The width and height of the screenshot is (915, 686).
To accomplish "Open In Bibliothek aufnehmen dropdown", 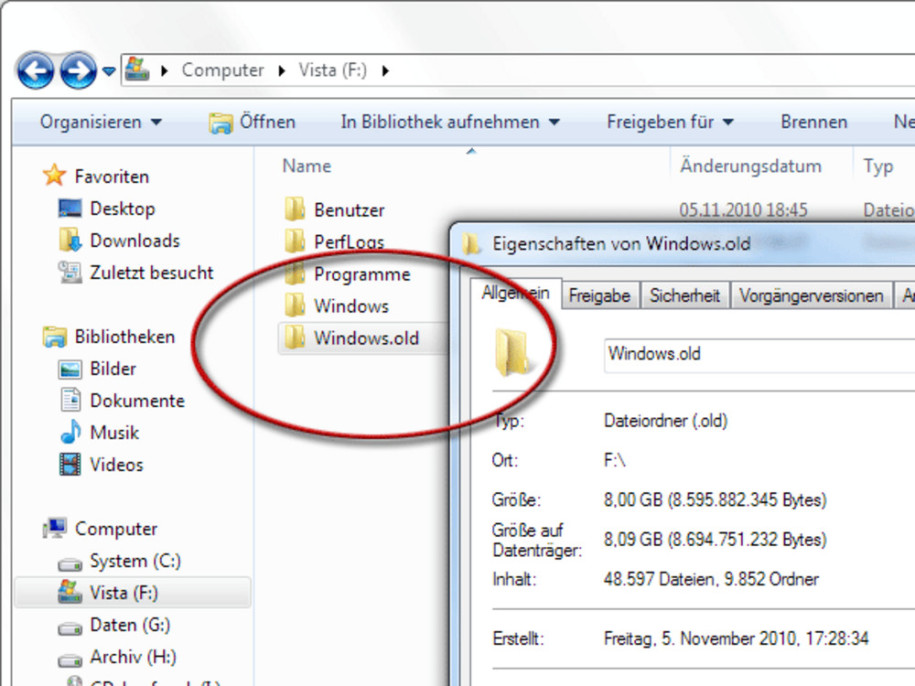I will [450, 122].
